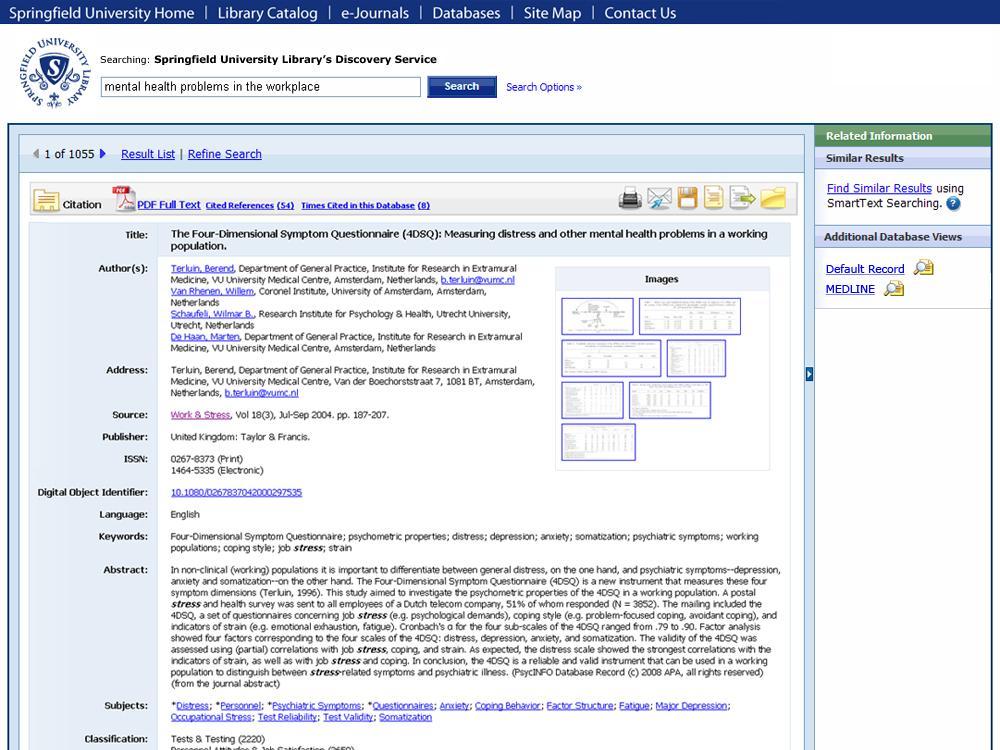This screenshot has width=1000, height=750.
Task: Click magnifier icon beside MEDLINE
Action: coord(894,288)
